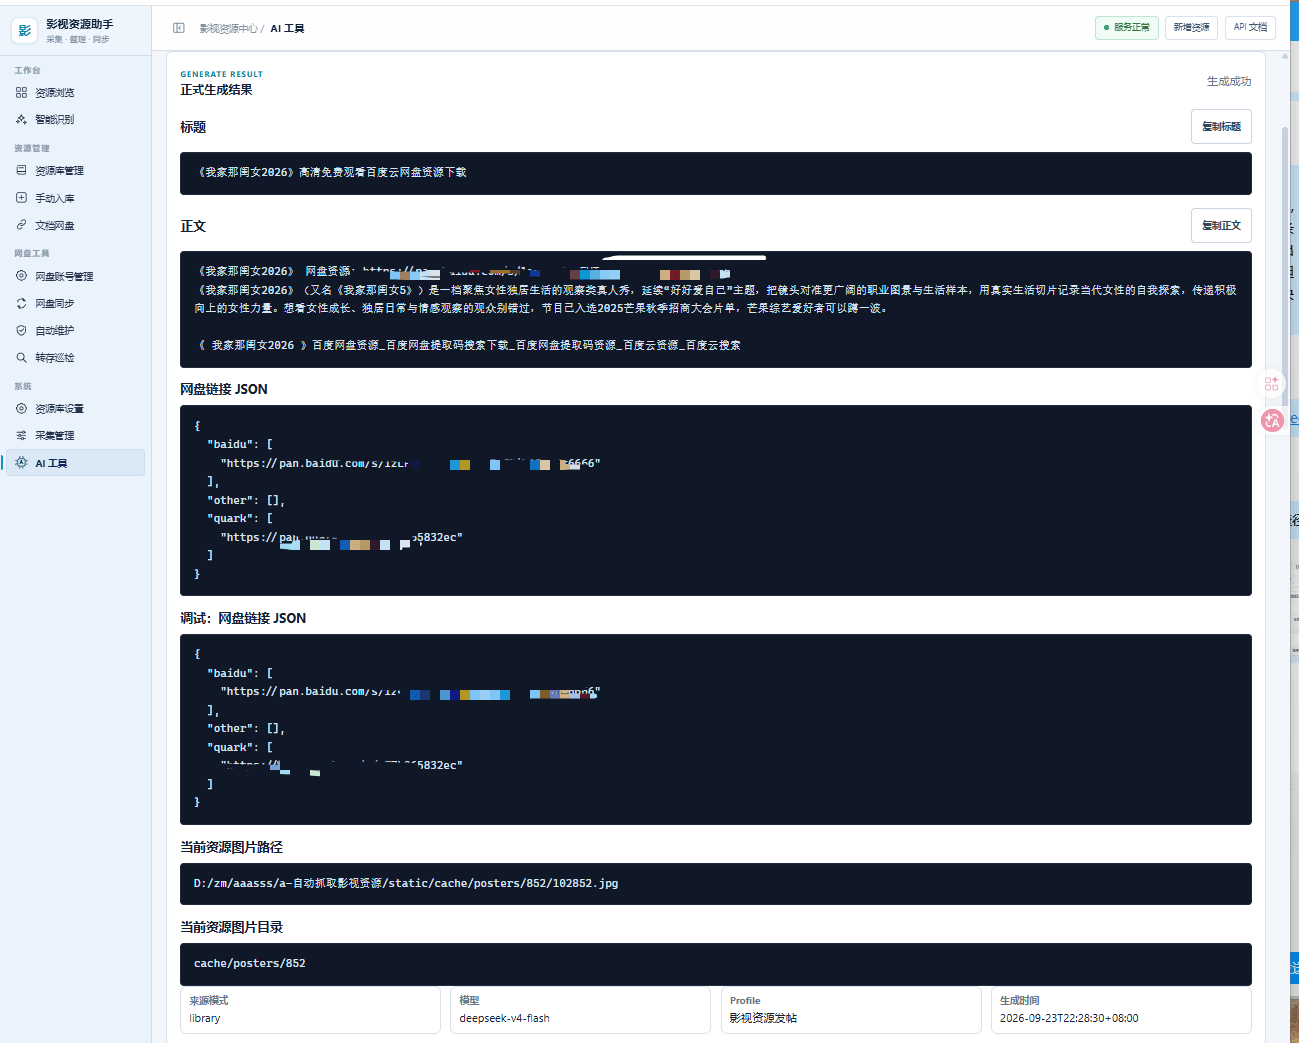Click the 网盘链接 JSON heading
The height and width of the screenshot is (1043, 1299).
[x=224, y=390]
